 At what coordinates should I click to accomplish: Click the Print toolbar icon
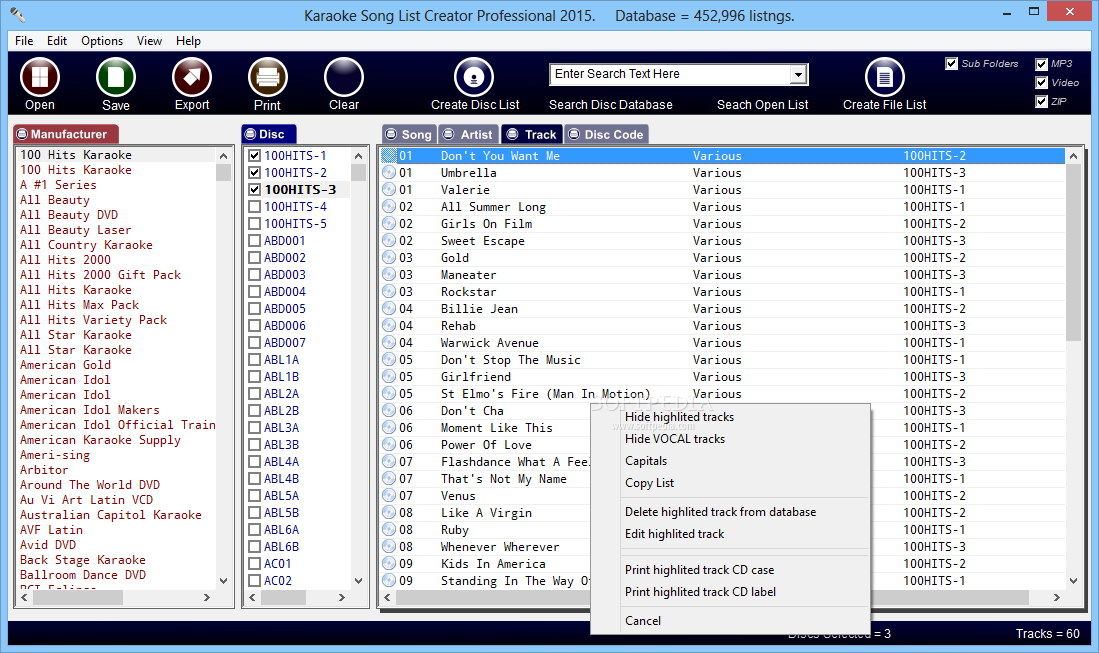point(268,77)
